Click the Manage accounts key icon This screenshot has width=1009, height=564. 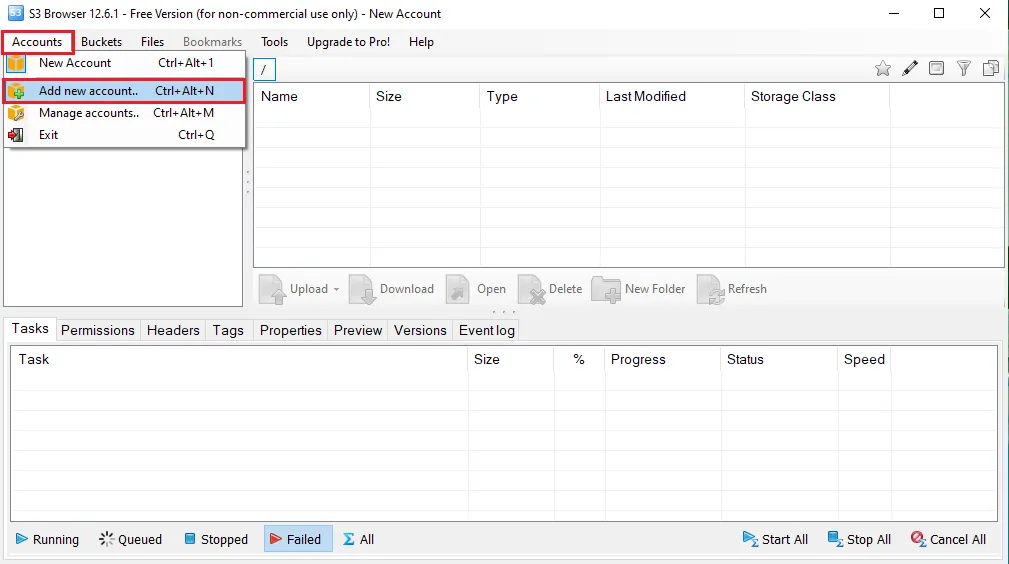pyautogui.click(x=16, y=113)
